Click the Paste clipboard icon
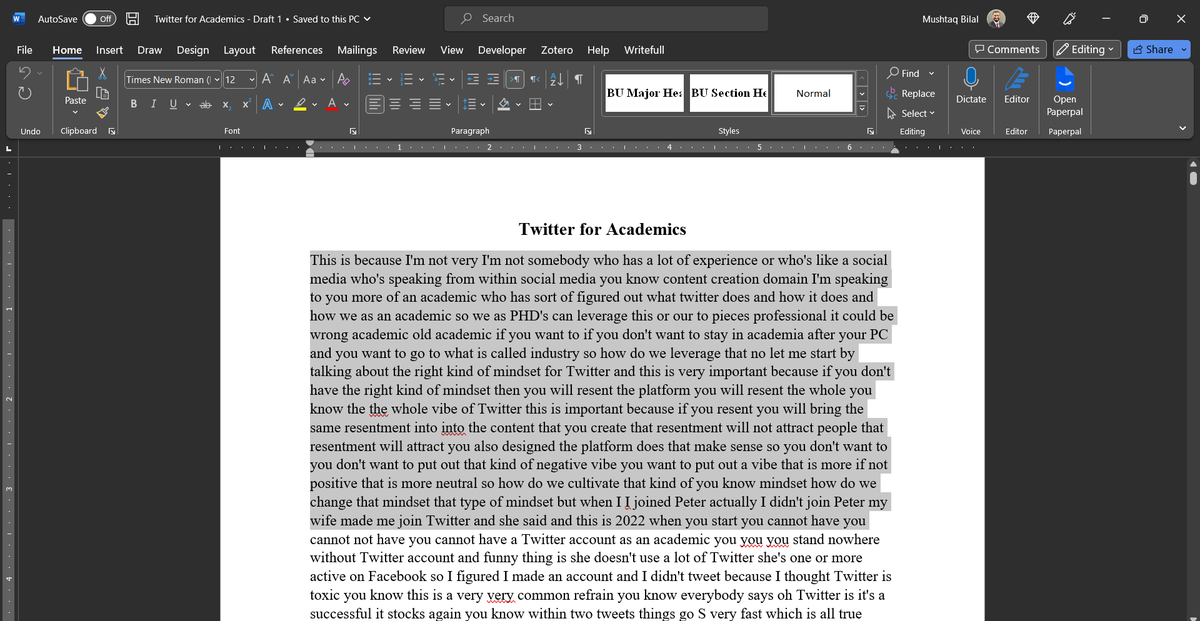Screen dimensions: 1200x621 point(76,79)
